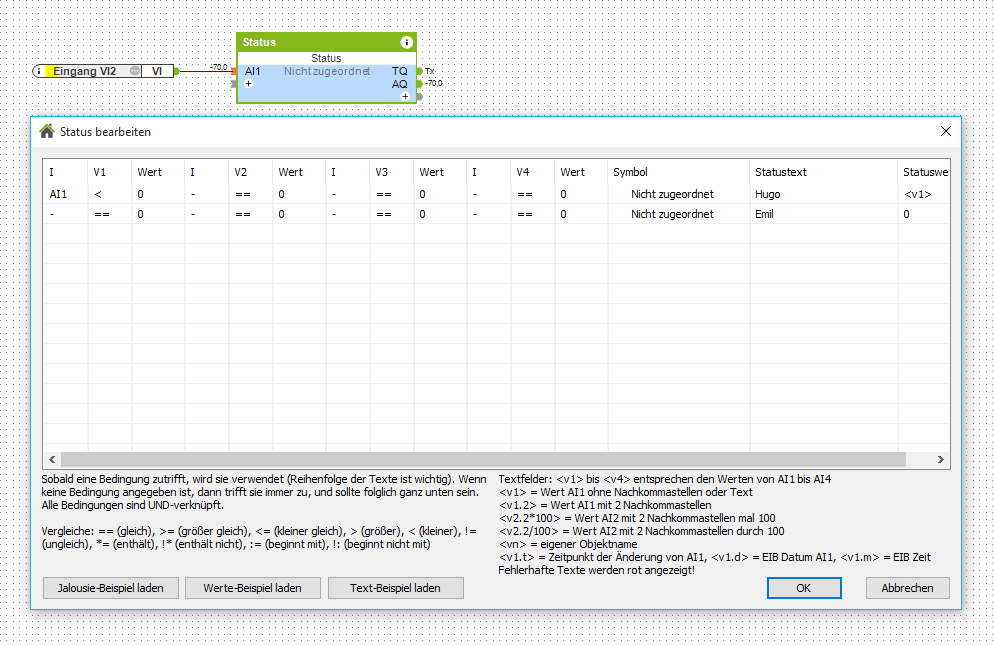Cancel with the Abbrechen button

[907, 588]
